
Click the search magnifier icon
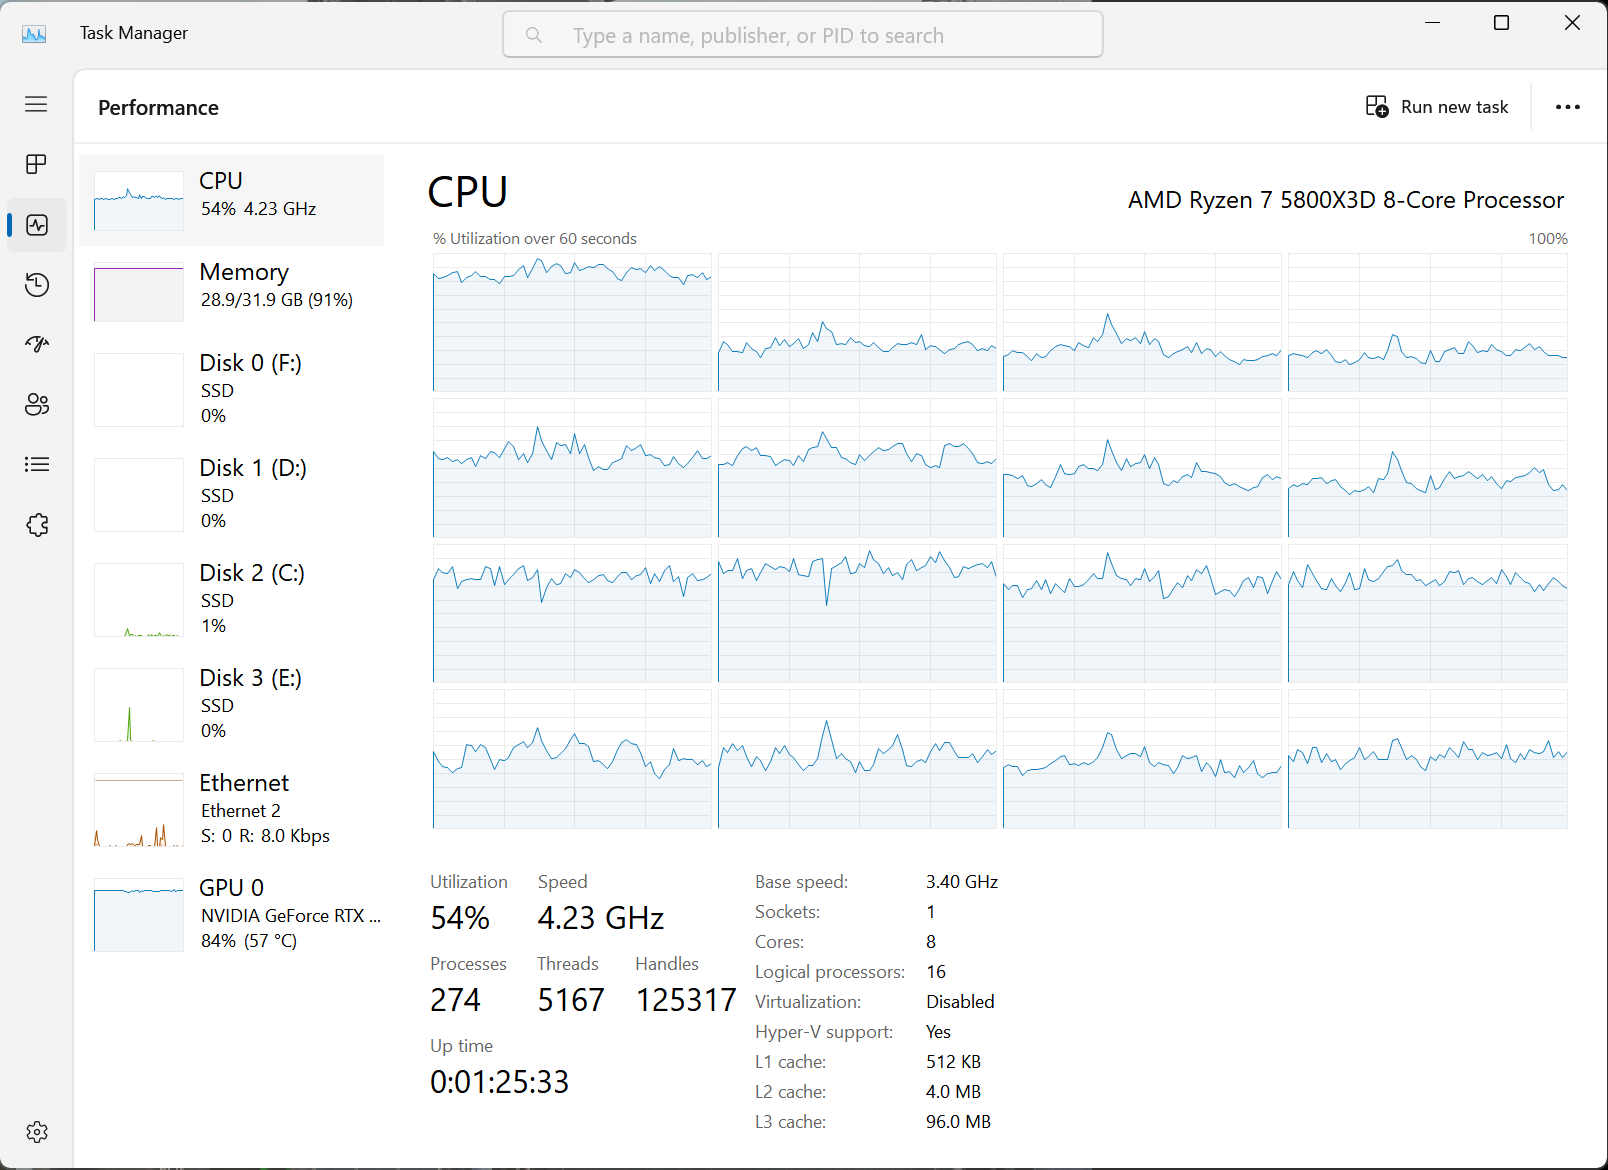pos(534,35)
